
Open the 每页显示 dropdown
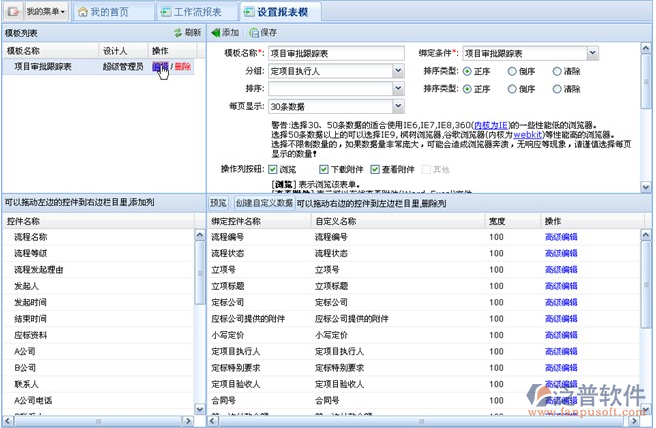pyautogui.click(x=398, y=105)
